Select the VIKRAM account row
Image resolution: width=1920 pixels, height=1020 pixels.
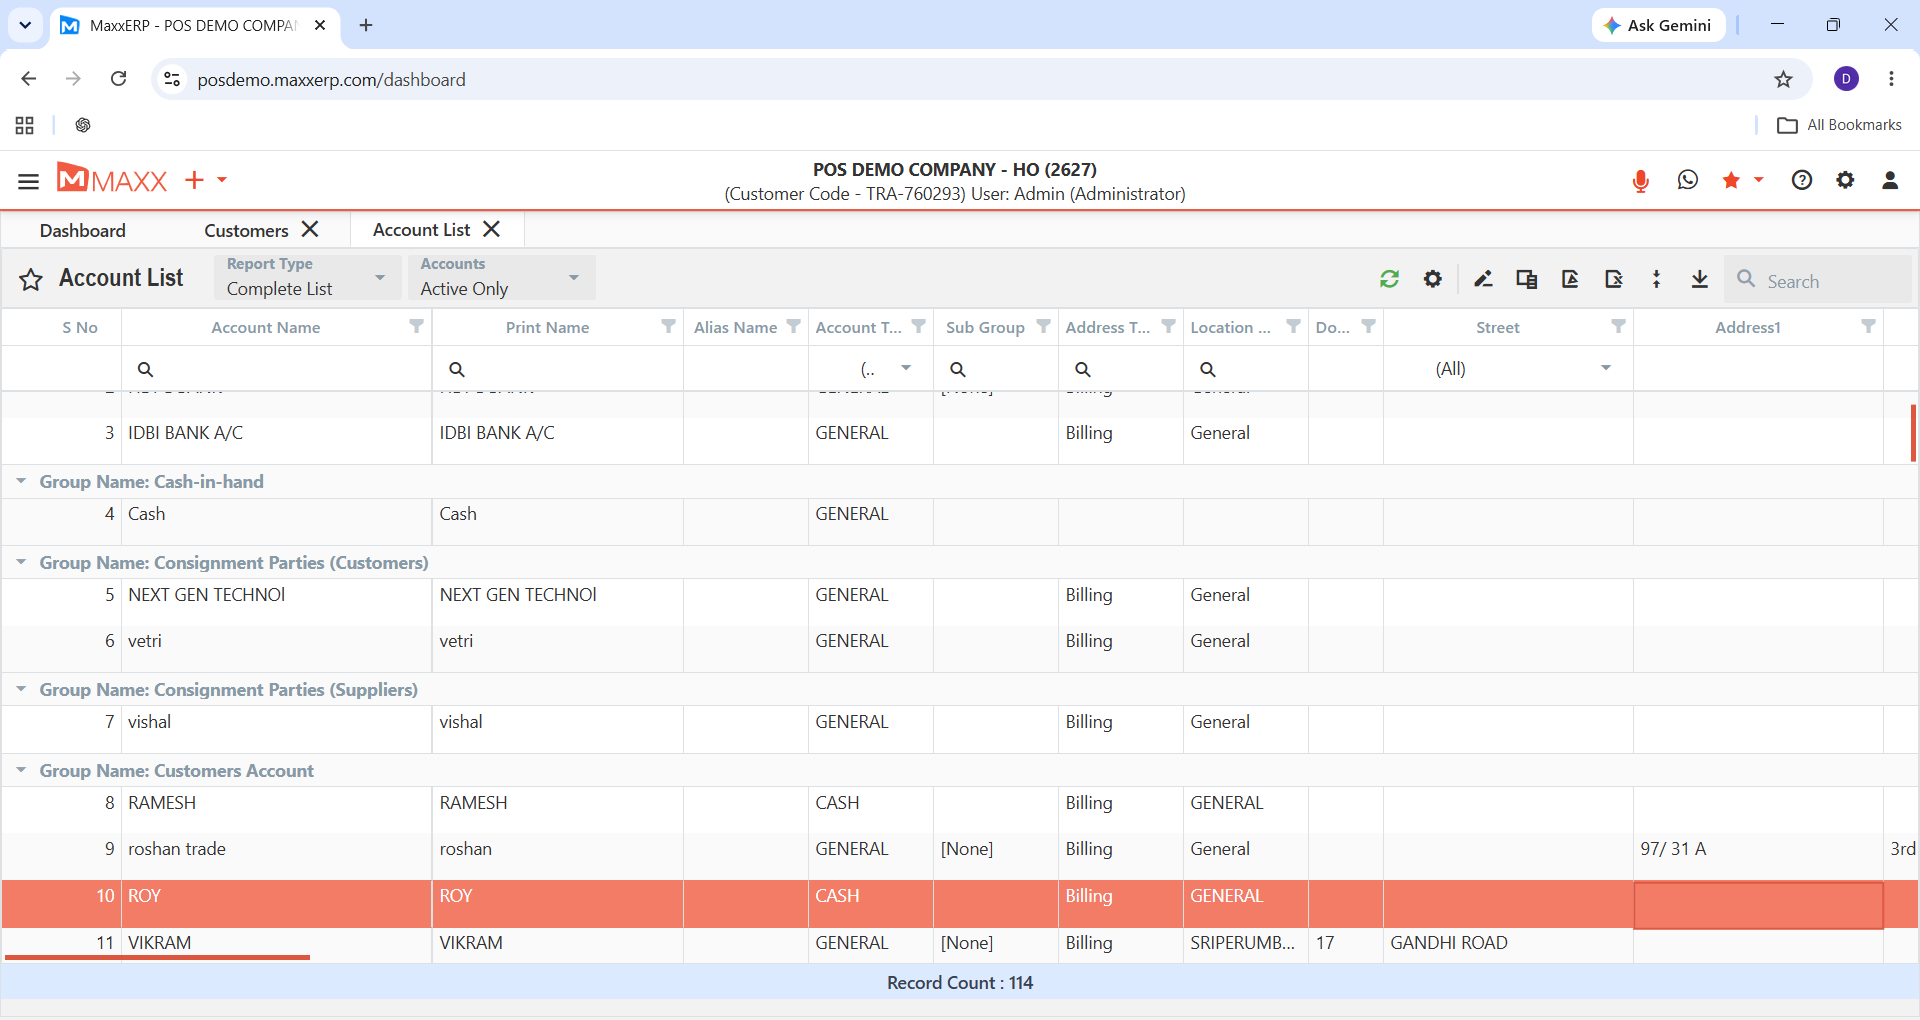coord(960,943)
